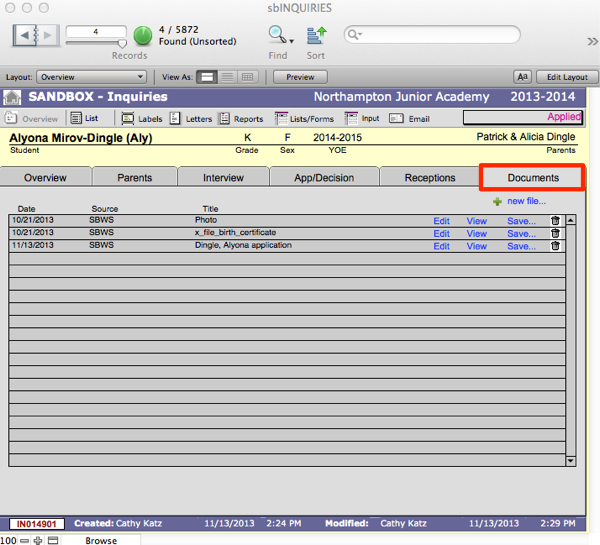Screen dimensions: 600x545
Task: Expand the Layout Overview dropdown
Action: 91,77
